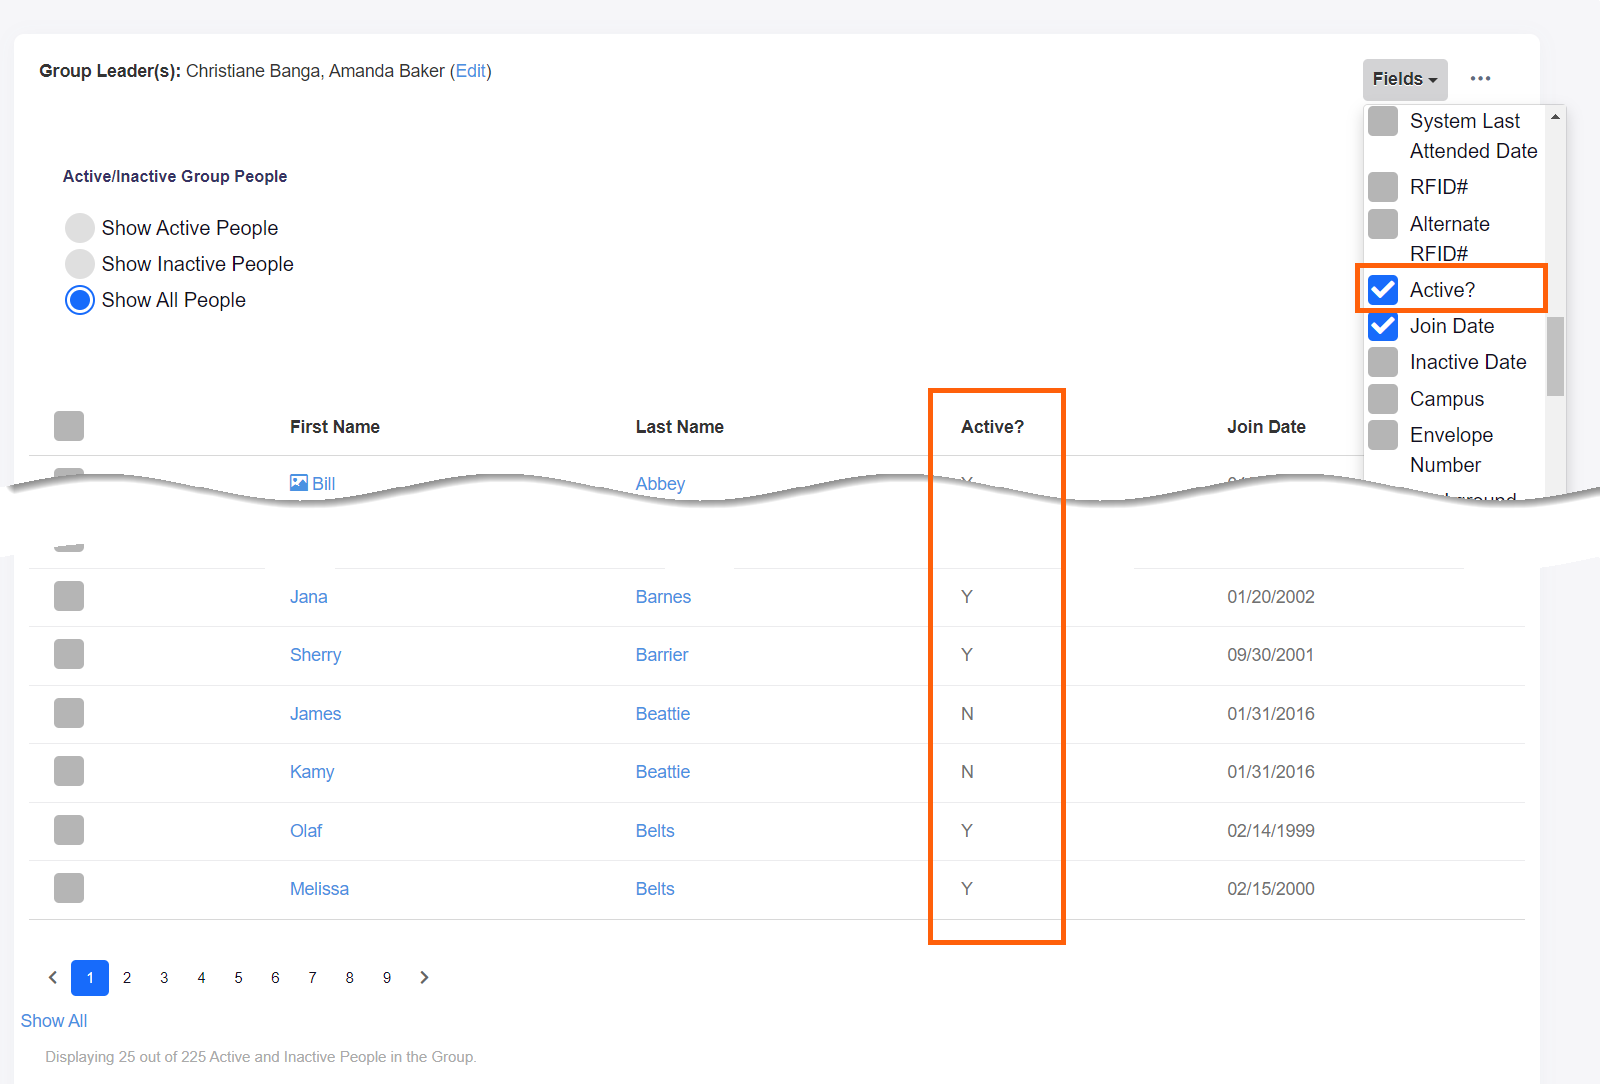The image size is (1600, 1084).
Task: Click Edit link next to group leaders
Action: click(470, 71)
